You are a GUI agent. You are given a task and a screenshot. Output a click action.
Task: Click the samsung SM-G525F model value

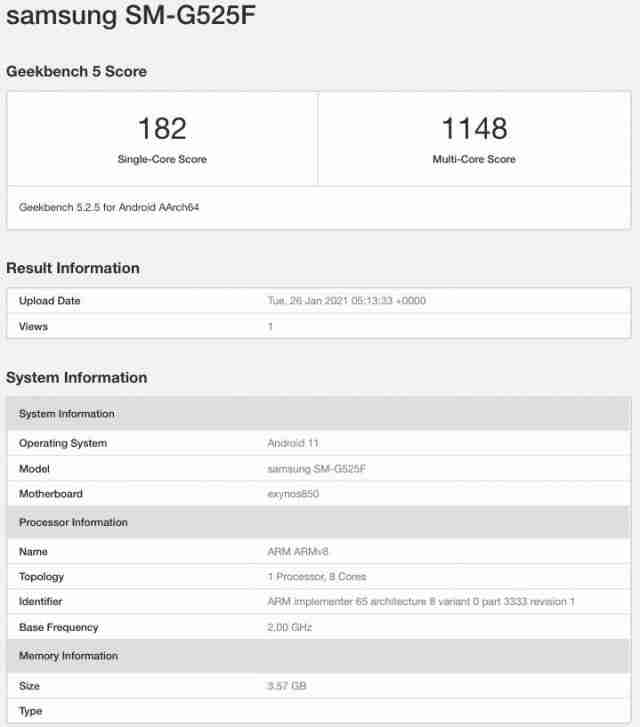pos(317,469)
